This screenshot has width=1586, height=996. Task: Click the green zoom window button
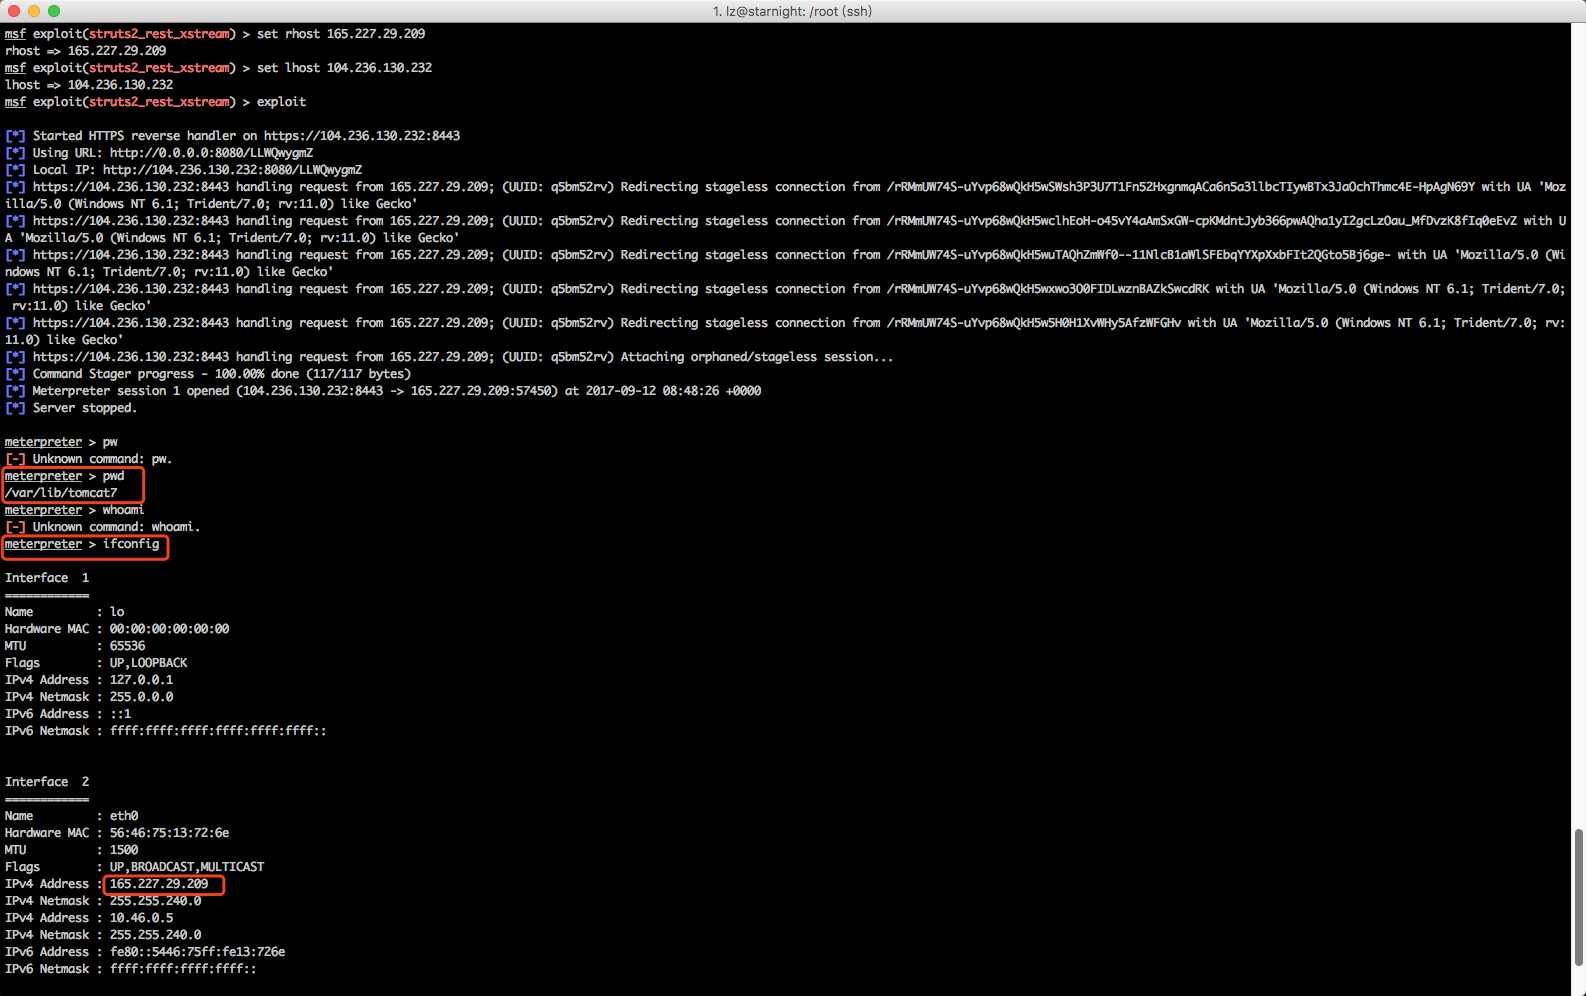(54, 11)
